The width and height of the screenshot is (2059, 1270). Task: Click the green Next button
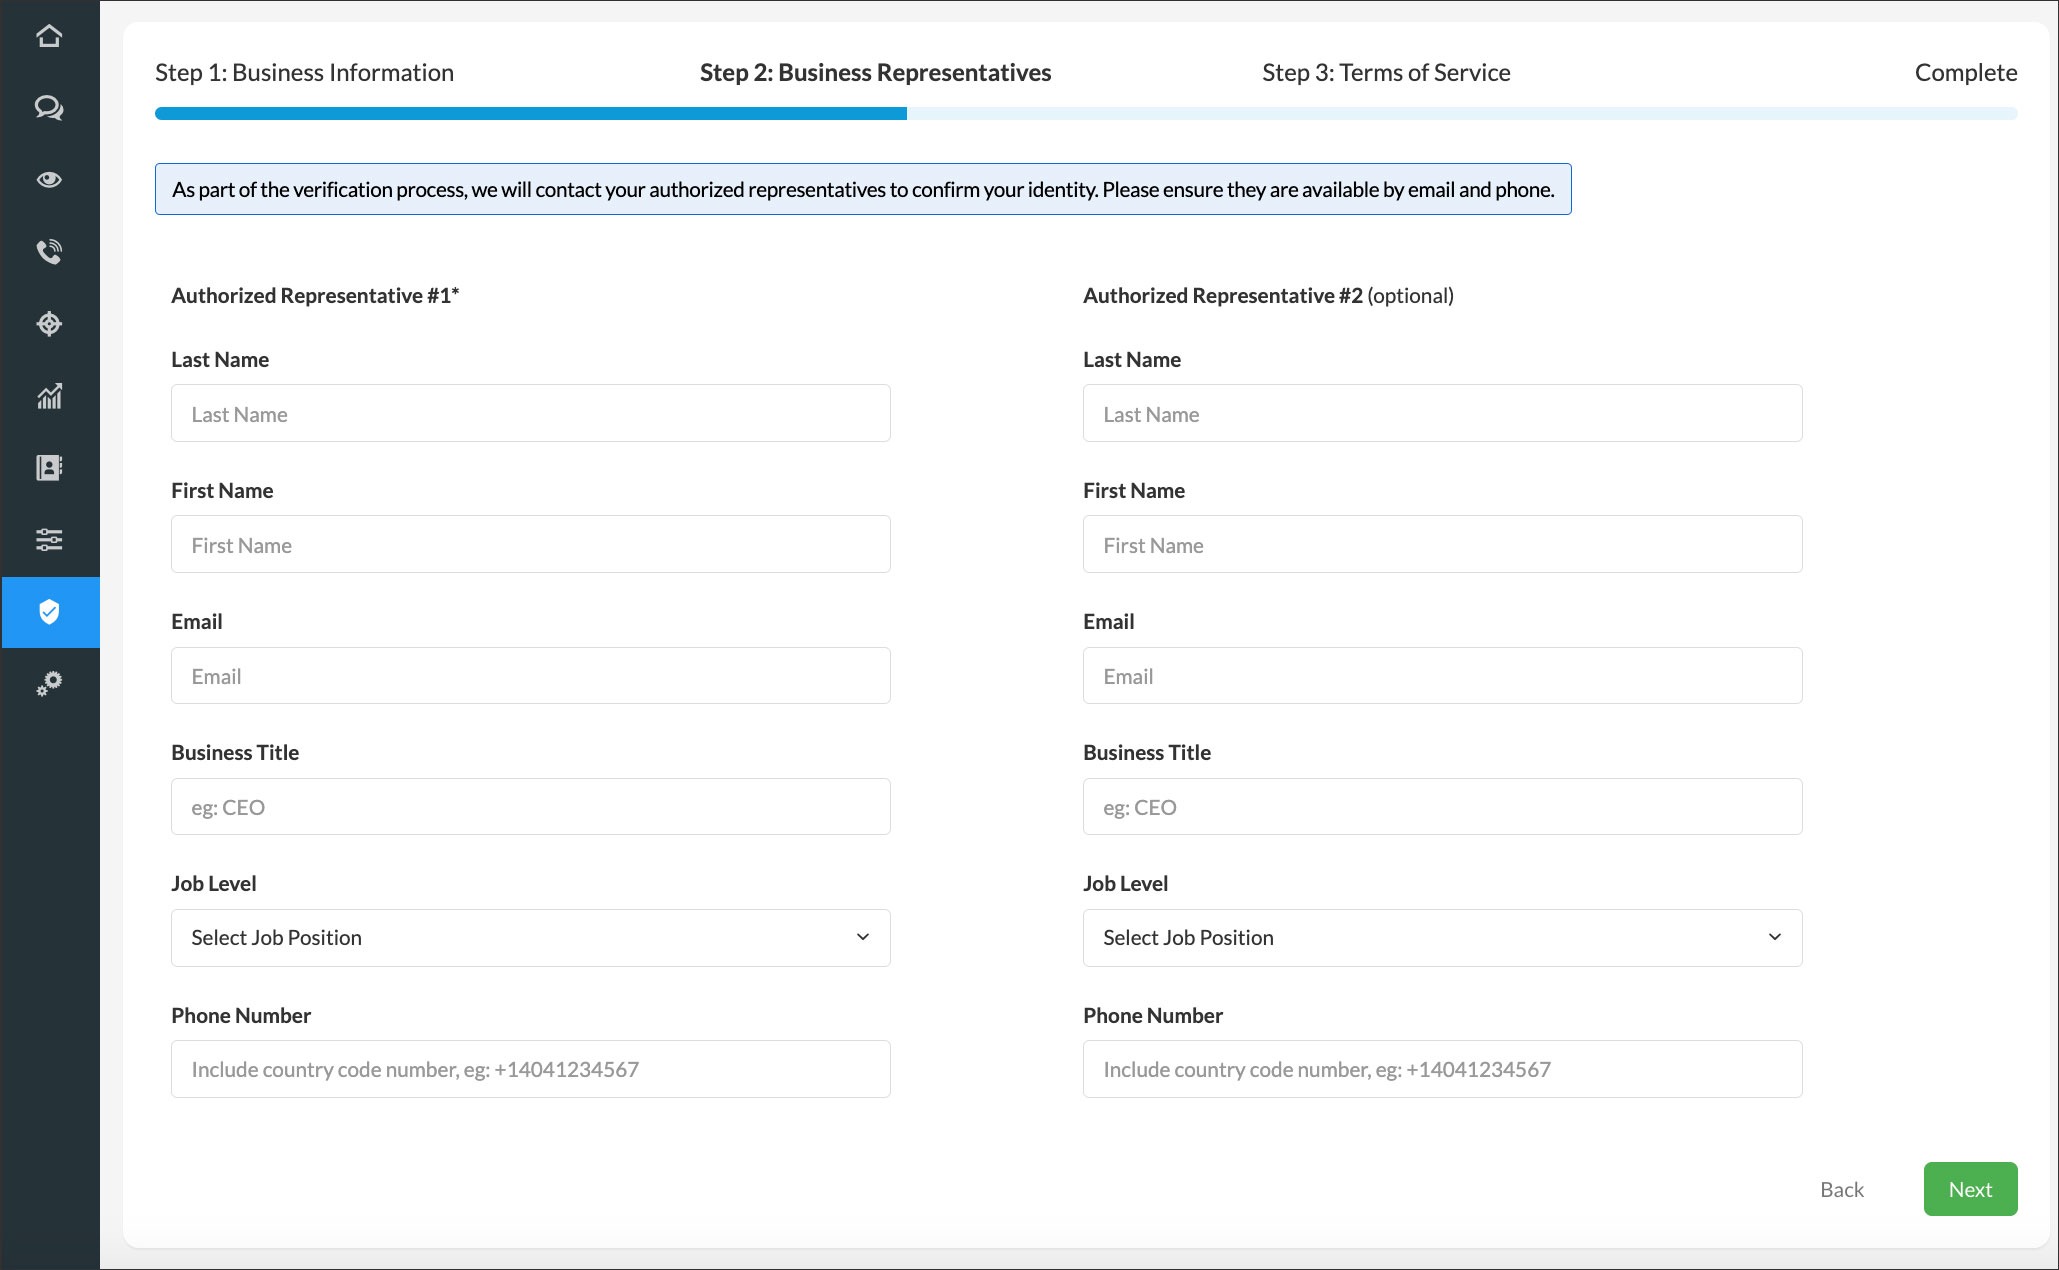pos(1969,1189)
